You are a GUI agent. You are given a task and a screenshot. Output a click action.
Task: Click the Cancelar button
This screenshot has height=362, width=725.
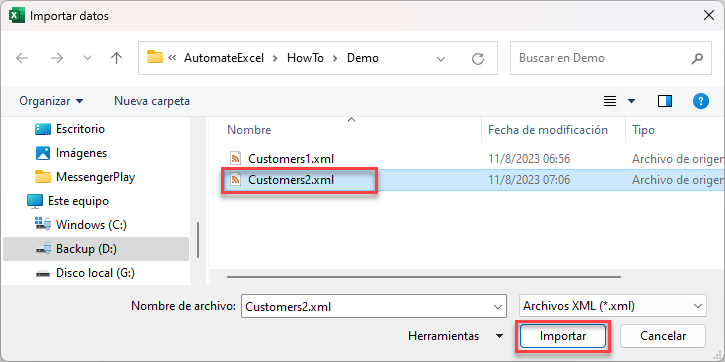point(663,336)
